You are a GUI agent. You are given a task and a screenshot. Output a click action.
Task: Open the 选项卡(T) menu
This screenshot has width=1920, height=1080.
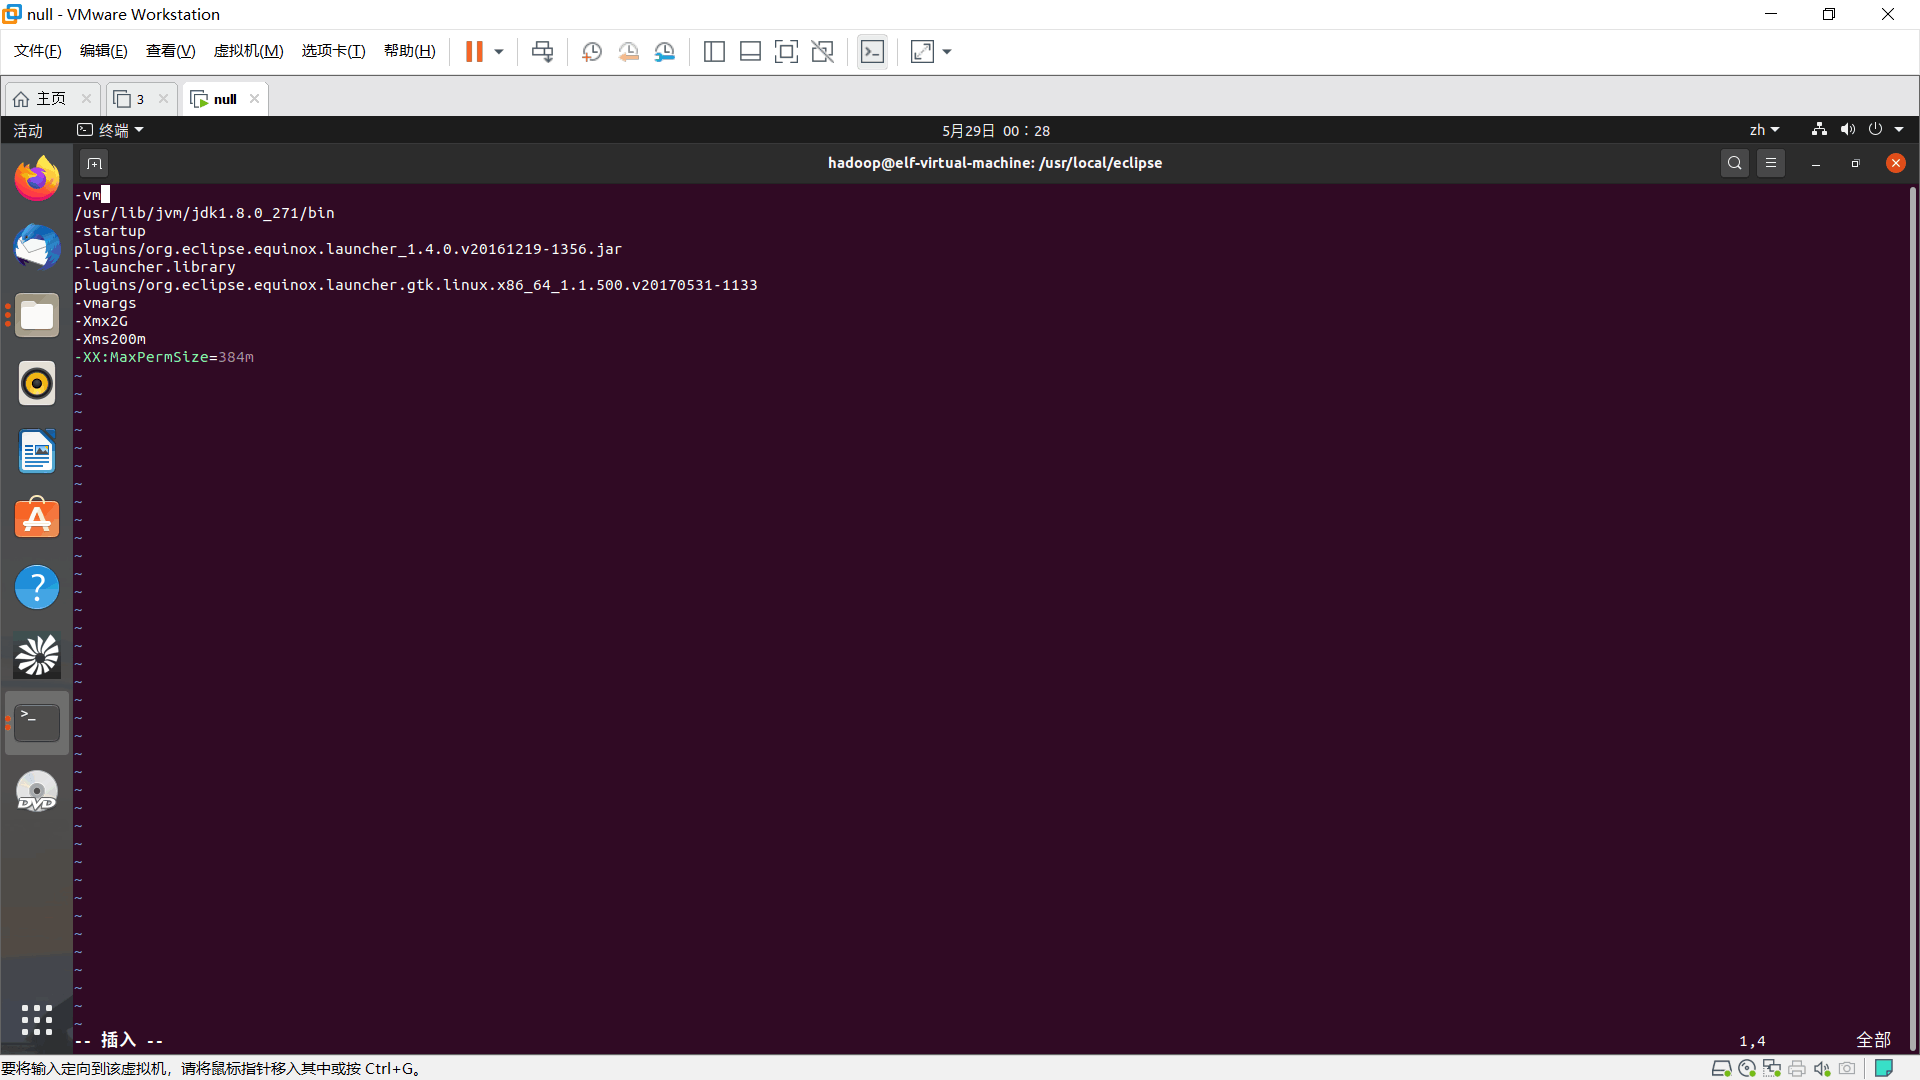[x=333, y=51]
